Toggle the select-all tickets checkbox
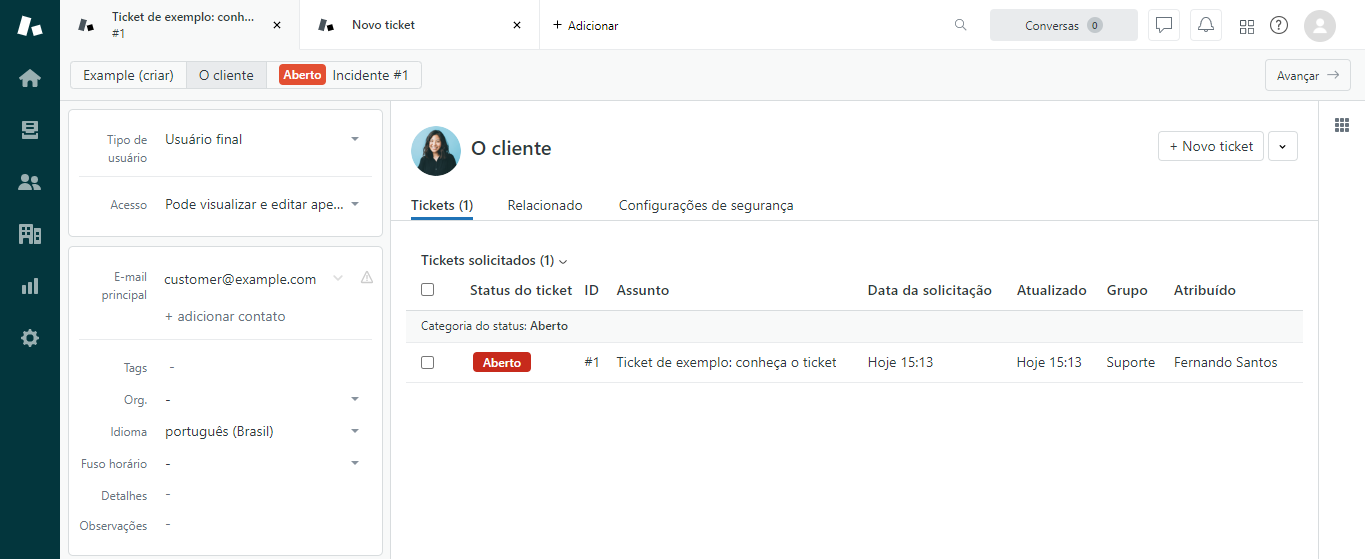 point(428,289)
